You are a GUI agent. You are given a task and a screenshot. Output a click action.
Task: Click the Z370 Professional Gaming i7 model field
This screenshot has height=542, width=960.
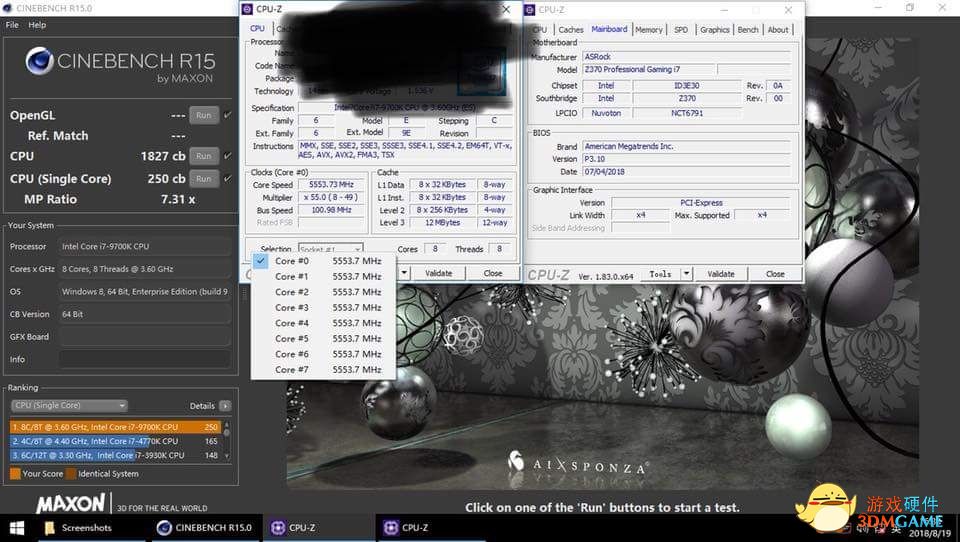pyautogui.click(x=648, y=69)
